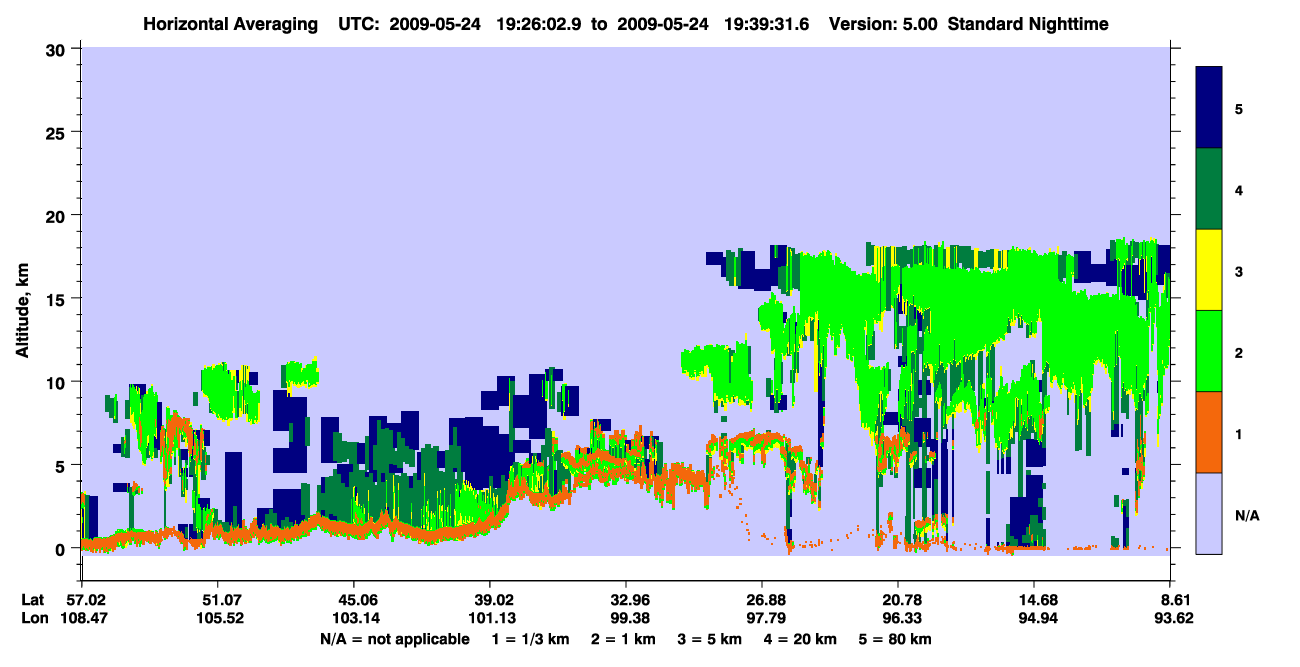
Task: Click legend entry '1 = 1/3 km'
Action: pyautogui.click(x=531, y=639)
